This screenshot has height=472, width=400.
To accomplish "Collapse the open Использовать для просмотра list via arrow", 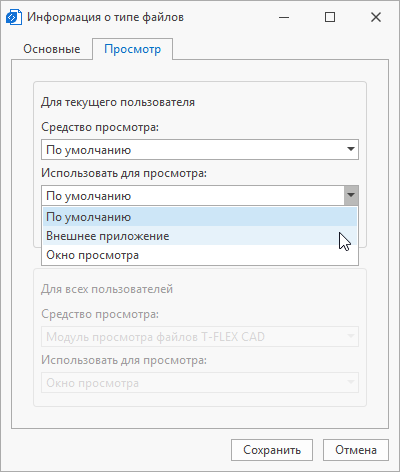I will (x=351, y=195).
